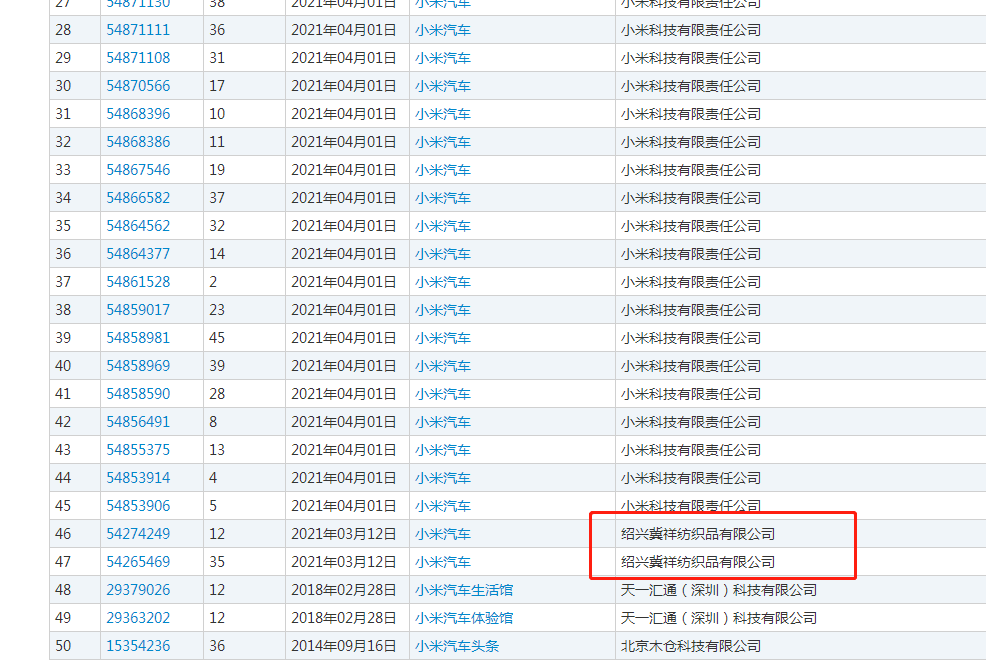Select class number 35 in row 47

[x=217, y=561]
